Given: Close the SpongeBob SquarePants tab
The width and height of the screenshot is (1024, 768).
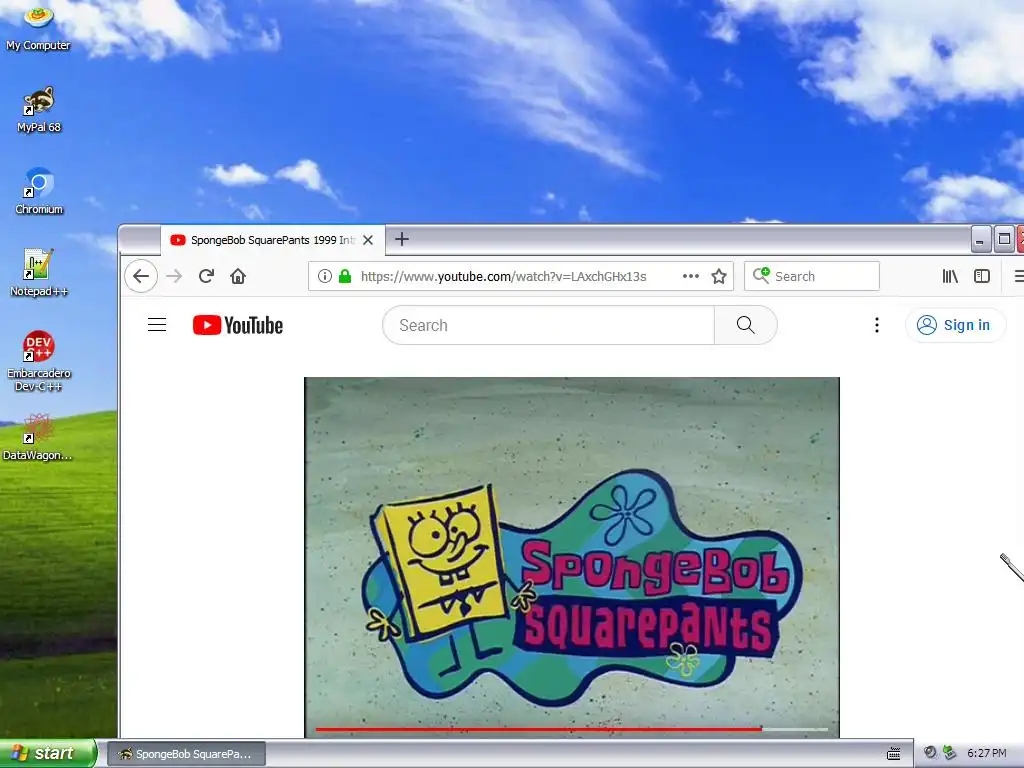Looking at the screenshot, I should 368,240.
